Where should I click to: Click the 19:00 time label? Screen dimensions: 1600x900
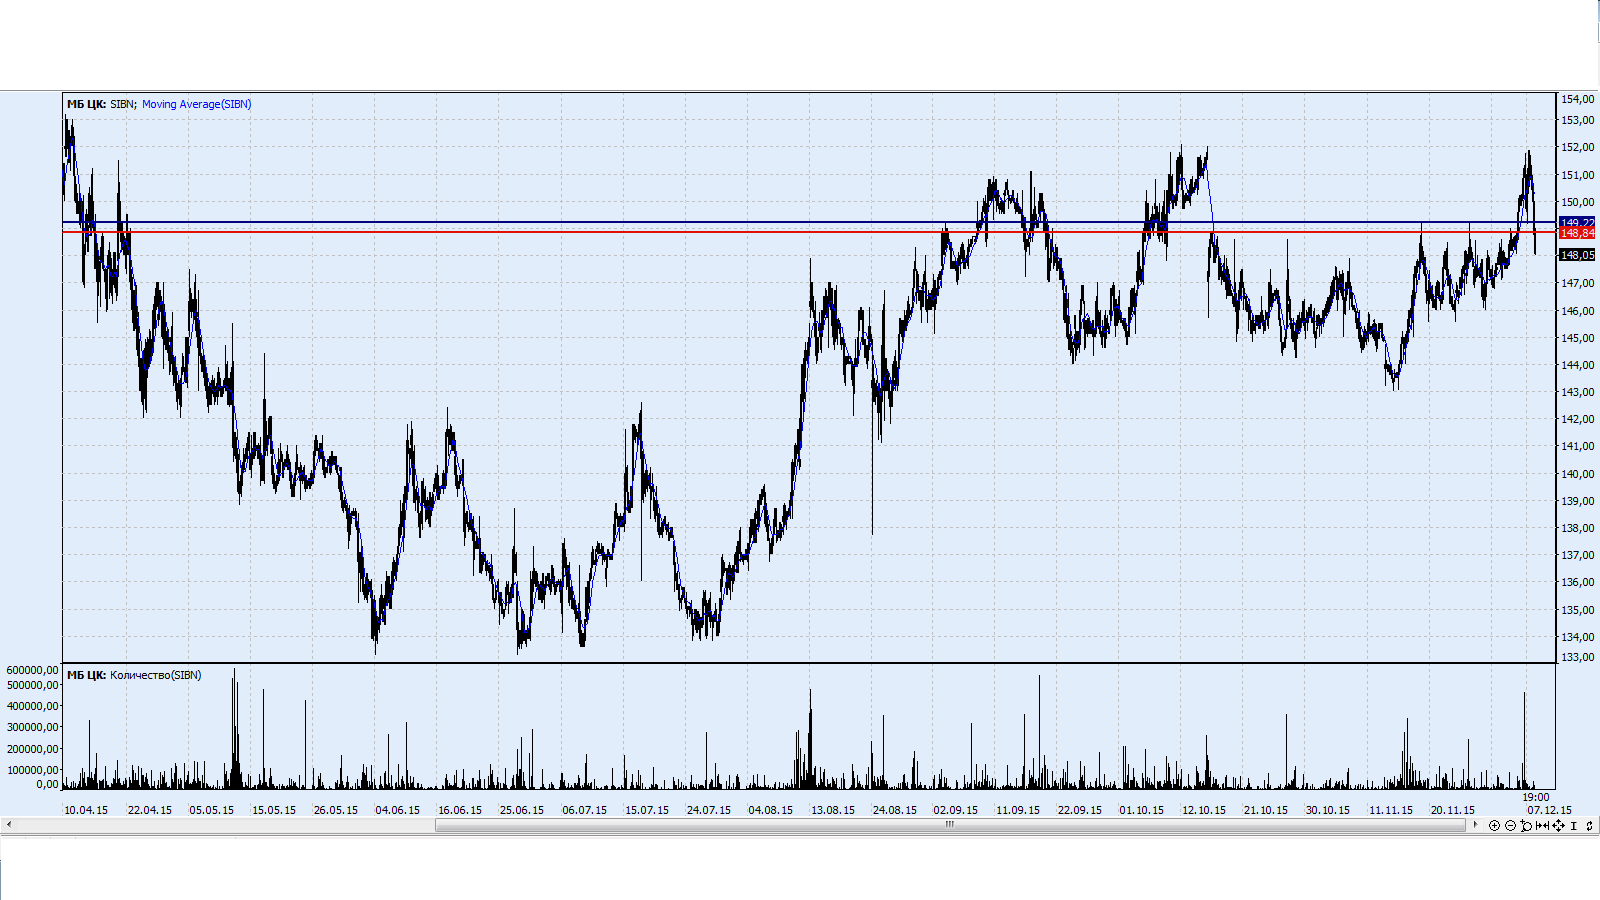coord(1536,797)
